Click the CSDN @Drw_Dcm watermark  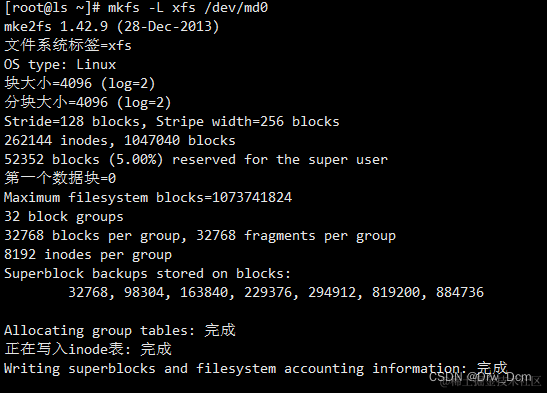coord(480,377)
